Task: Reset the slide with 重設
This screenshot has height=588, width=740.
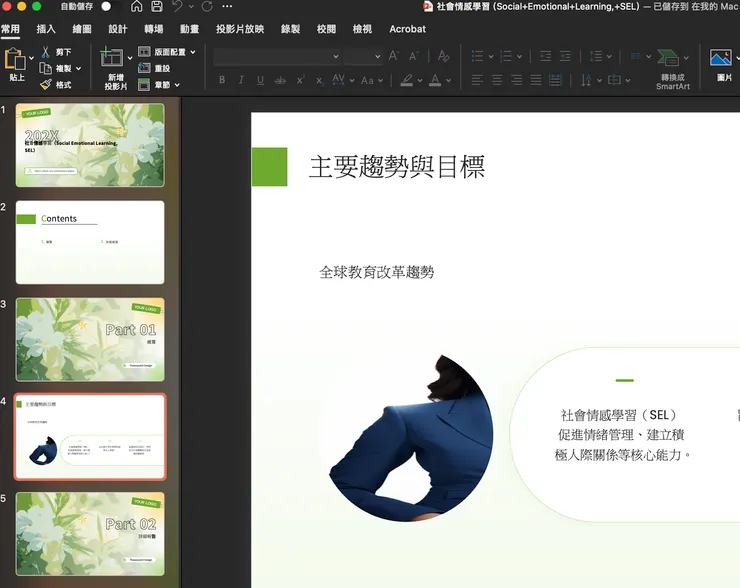Action: click(154, 68)
